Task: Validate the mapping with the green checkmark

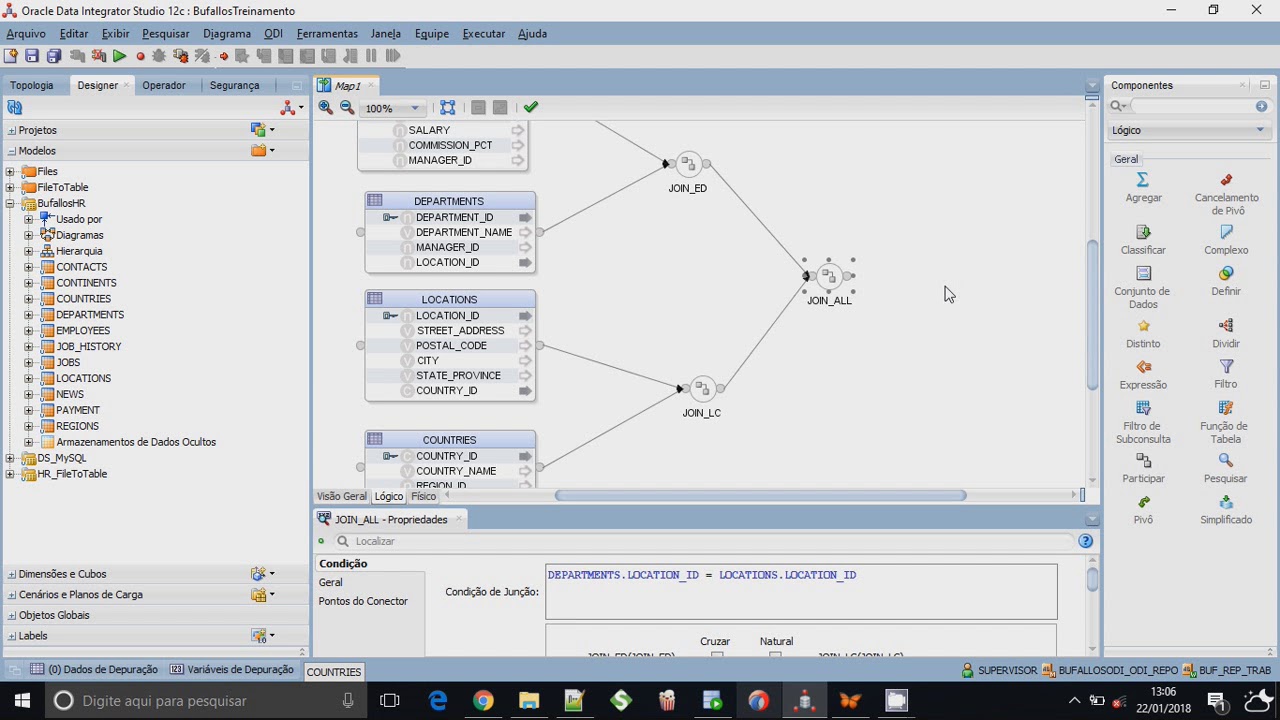Action: pyautogui.click(x=531, y=107)
